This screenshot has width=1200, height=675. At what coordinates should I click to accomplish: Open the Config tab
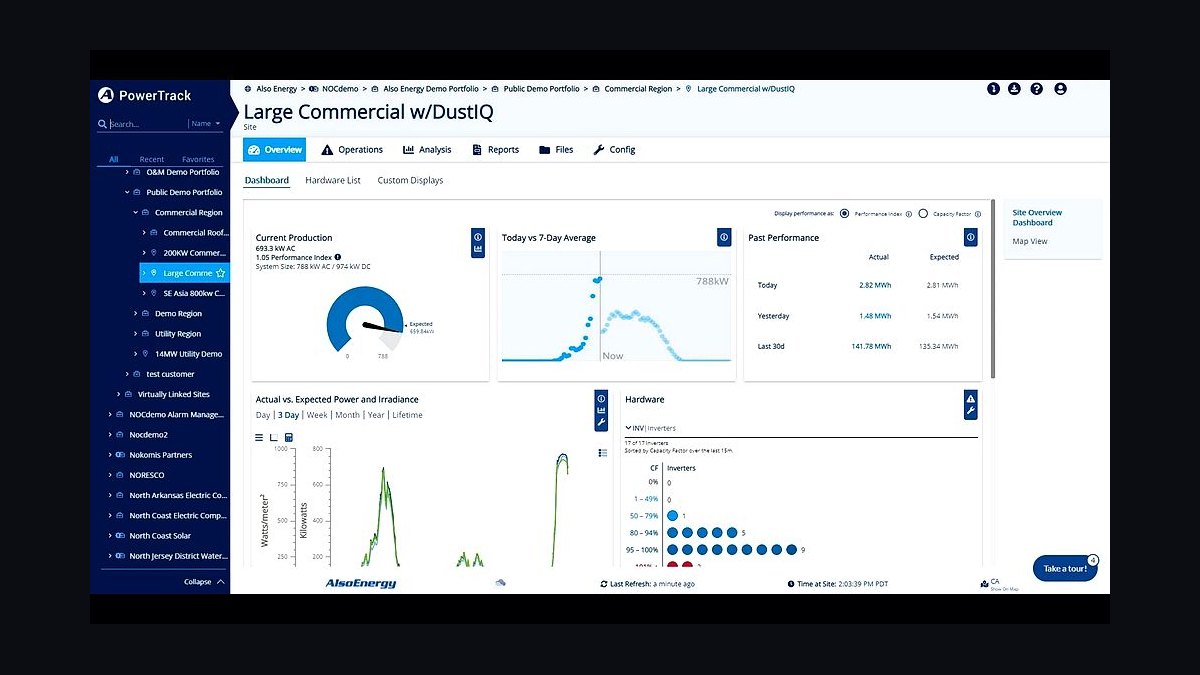click(614, 150)
